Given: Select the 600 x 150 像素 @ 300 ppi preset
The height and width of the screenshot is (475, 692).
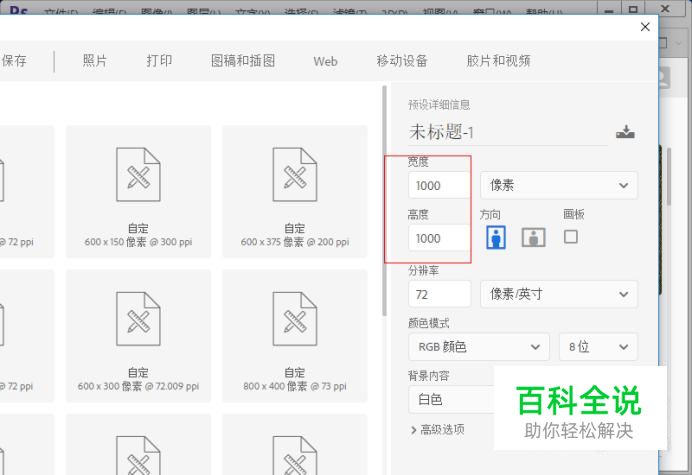Looking at the screenshot, I should coord(138,192).
